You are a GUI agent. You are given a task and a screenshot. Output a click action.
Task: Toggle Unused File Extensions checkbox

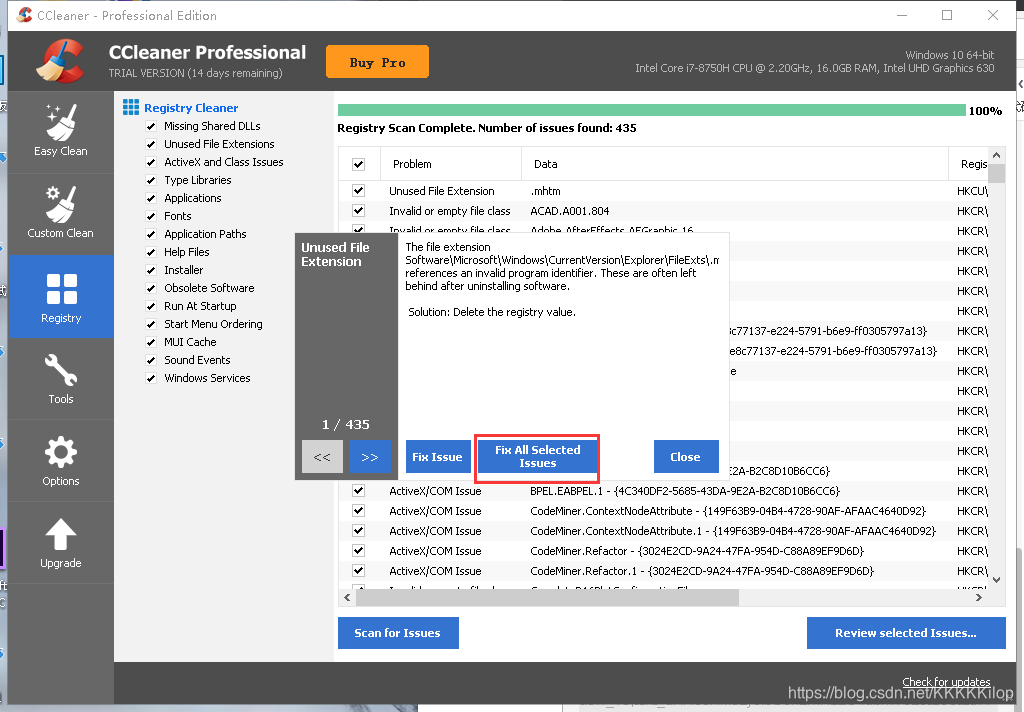click(x=151, y=144)
